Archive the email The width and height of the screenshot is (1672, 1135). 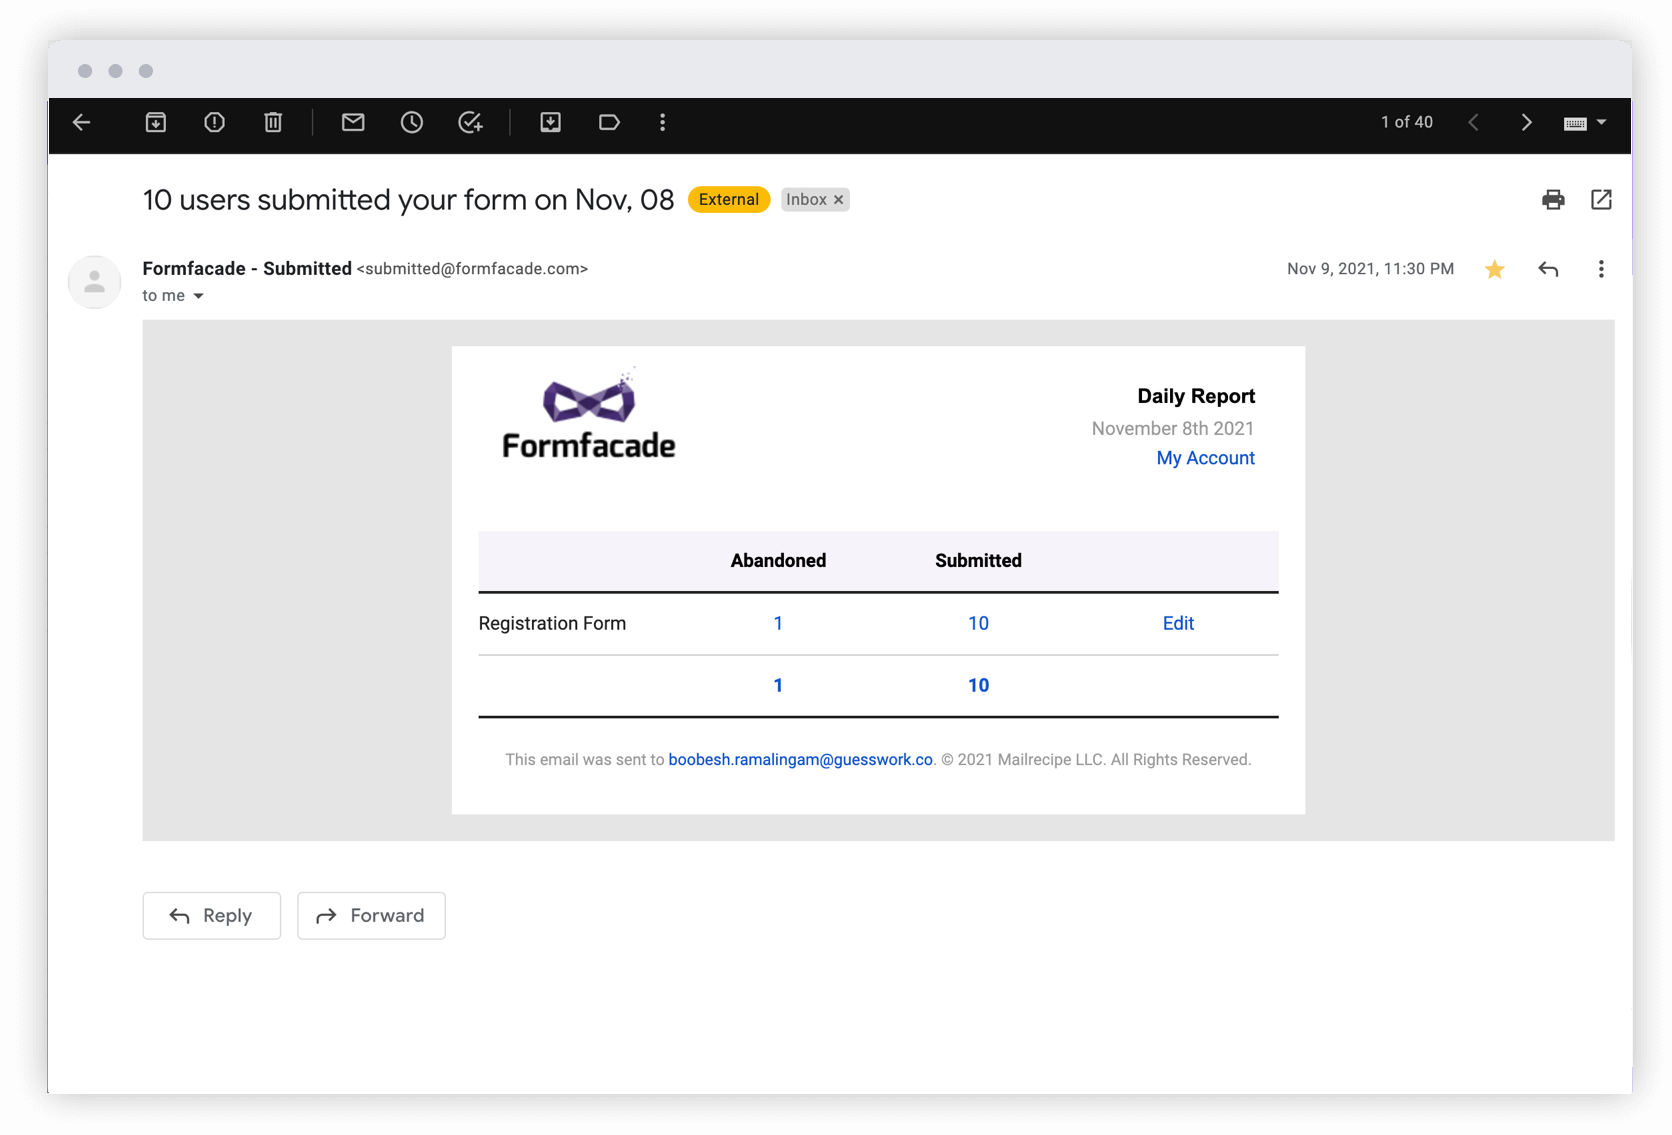tap(156, 122)
